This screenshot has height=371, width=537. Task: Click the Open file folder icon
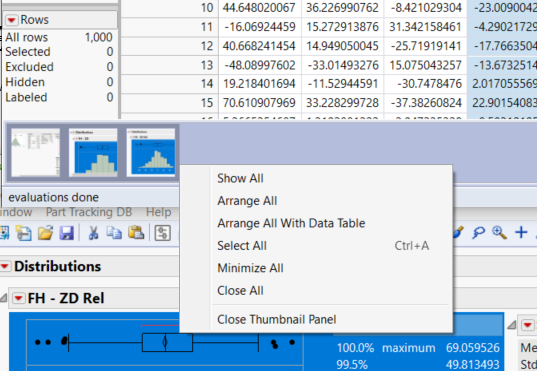46,233
